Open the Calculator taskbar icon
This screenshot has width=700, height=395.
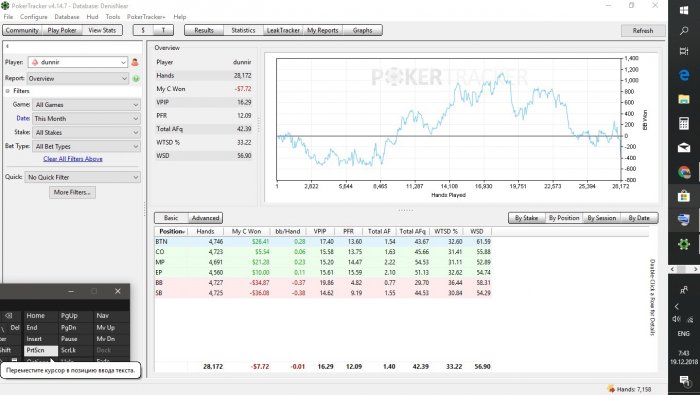(x=684, y=123)
